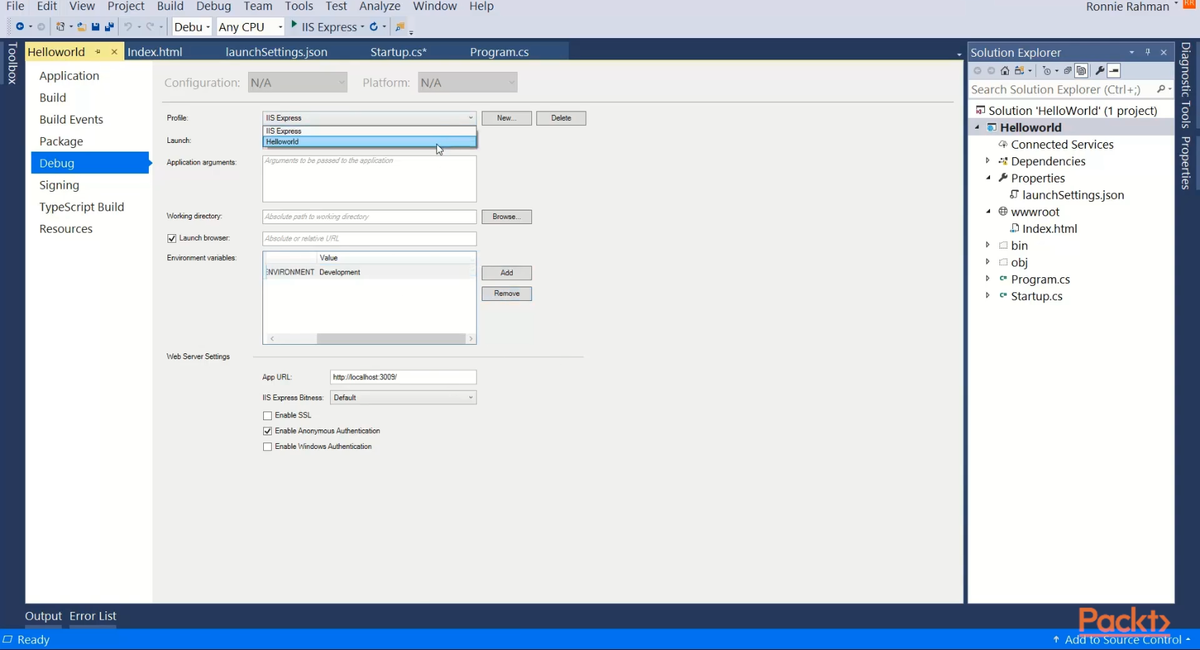Click the wrench Properties icon in Solution Explorer
Screen dimensions: 1200x650
click(1099, 71)
